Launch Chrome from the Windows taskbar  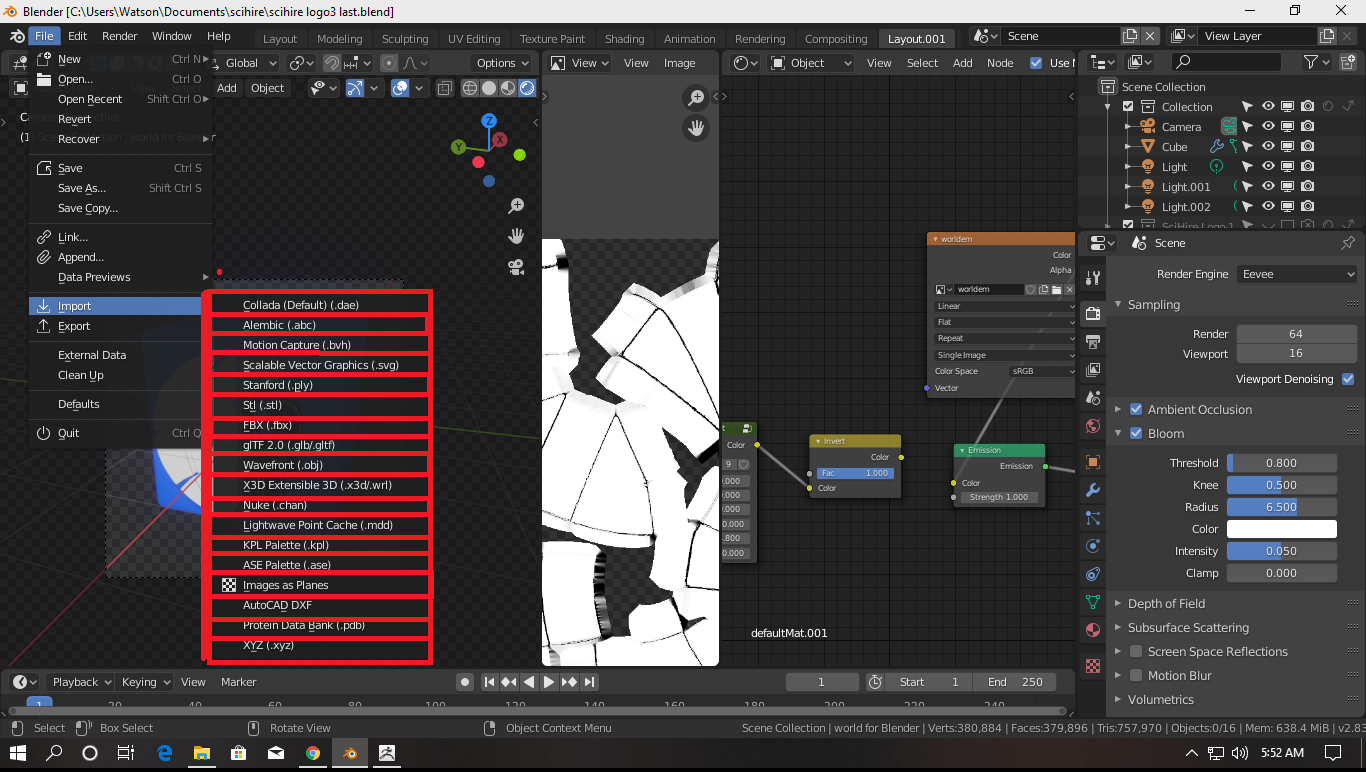[x=313, y=753]
